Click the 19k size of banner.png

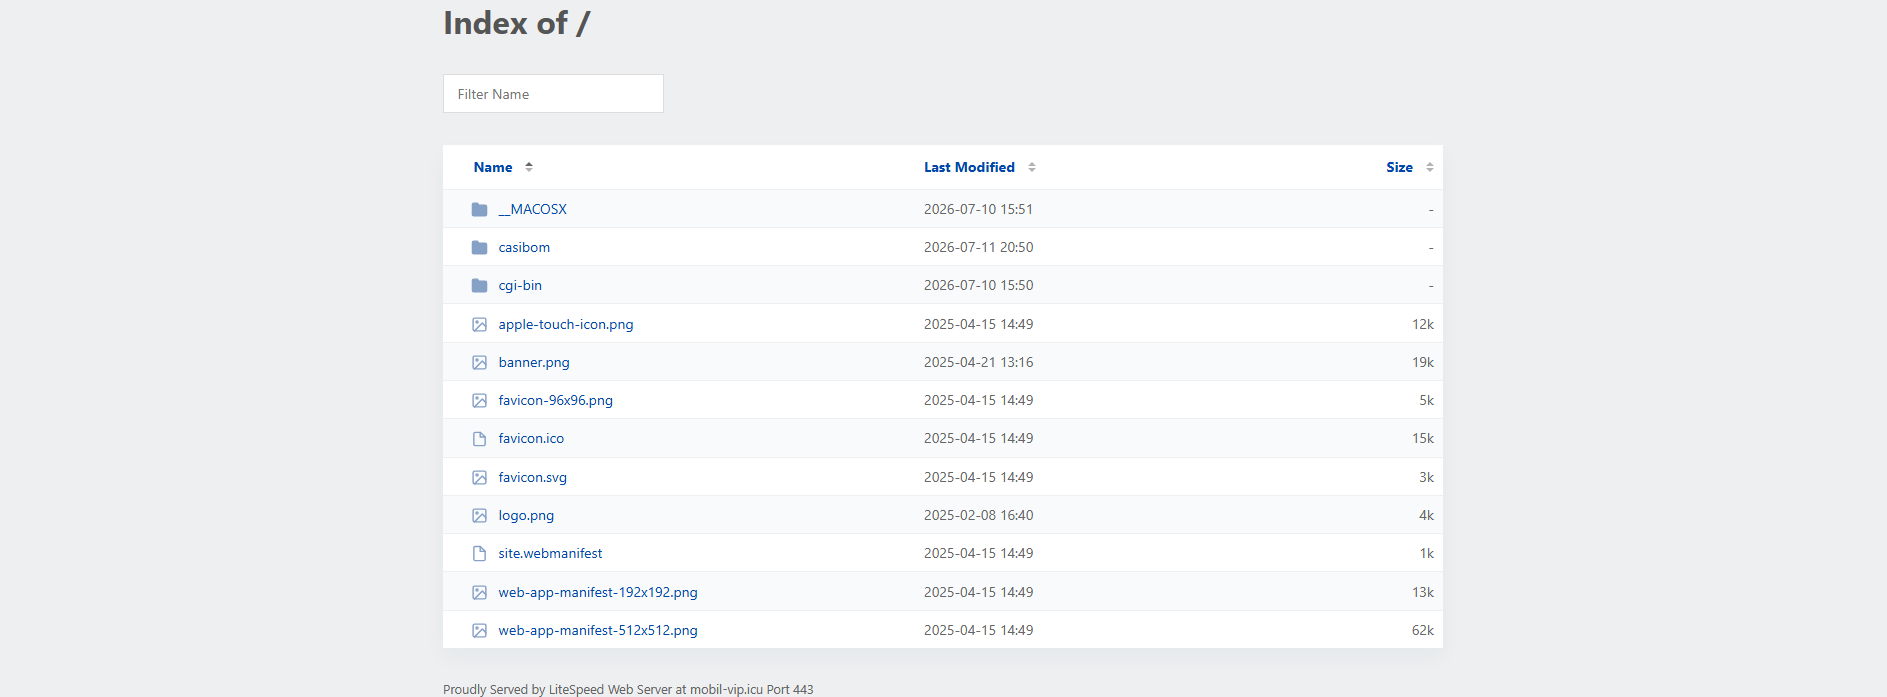1423,362
